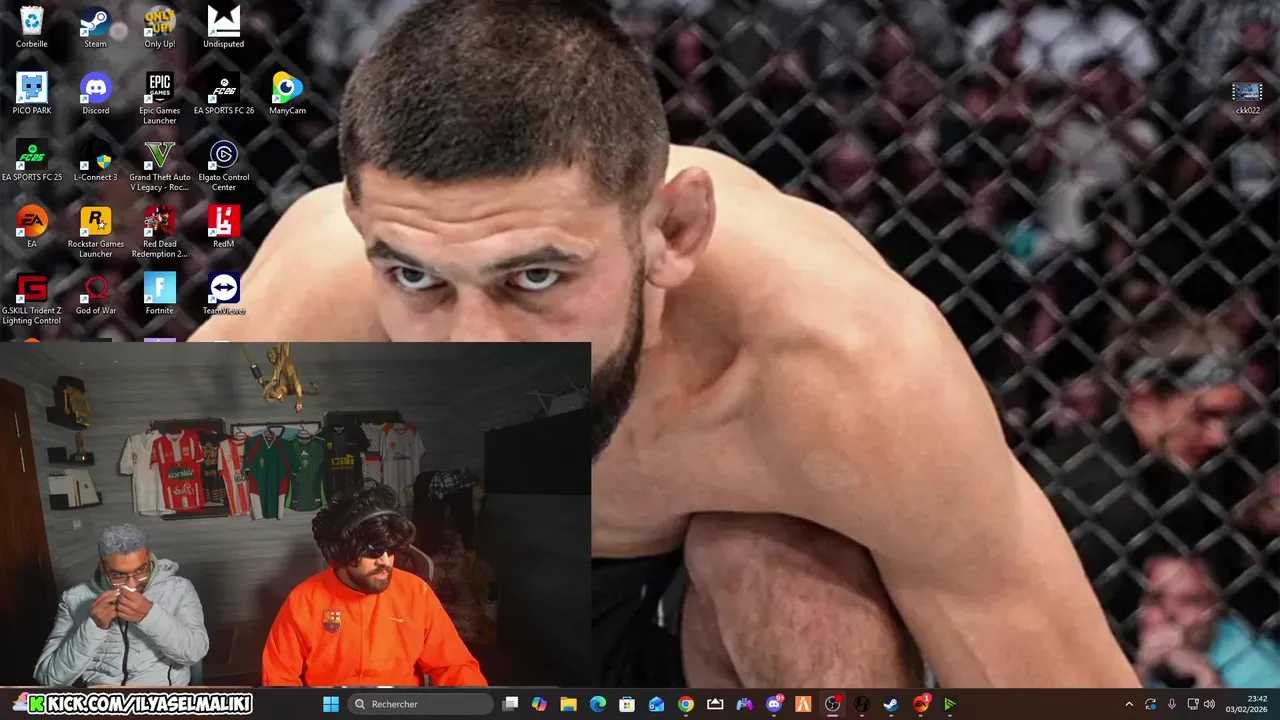Open Elgato Control Center icon

223,166
